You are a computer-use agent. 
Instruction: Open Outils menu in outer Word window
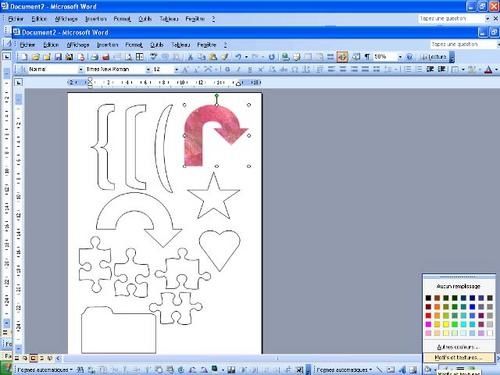tap(145, 19)
